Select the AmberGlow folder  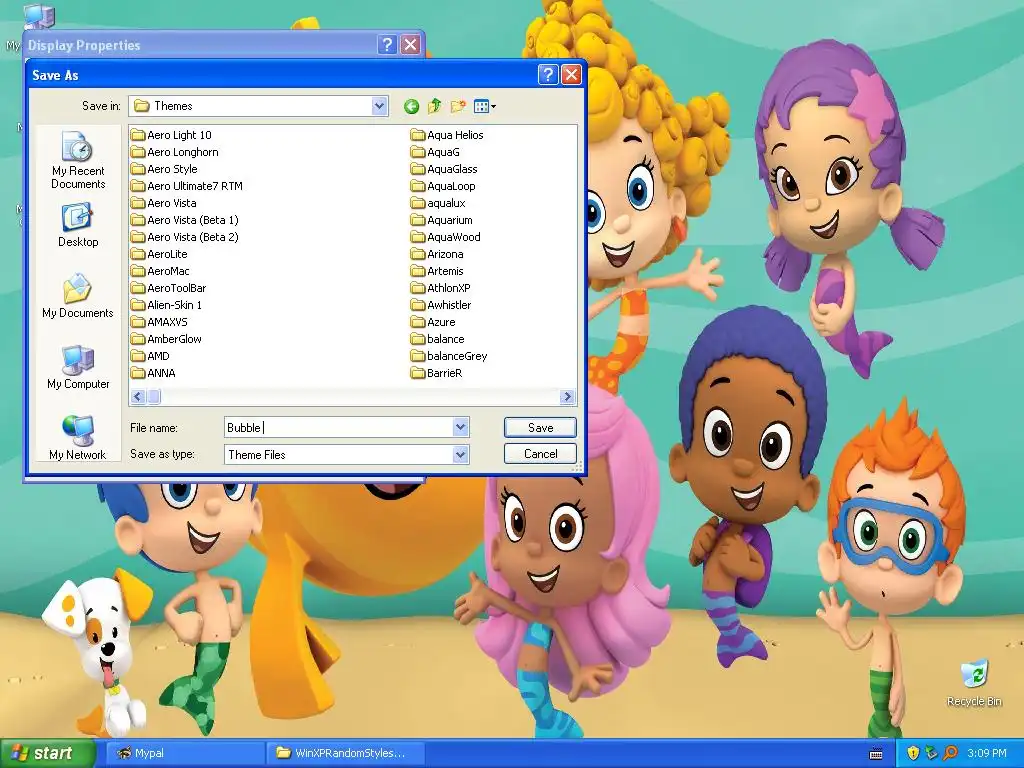point(167,339)
